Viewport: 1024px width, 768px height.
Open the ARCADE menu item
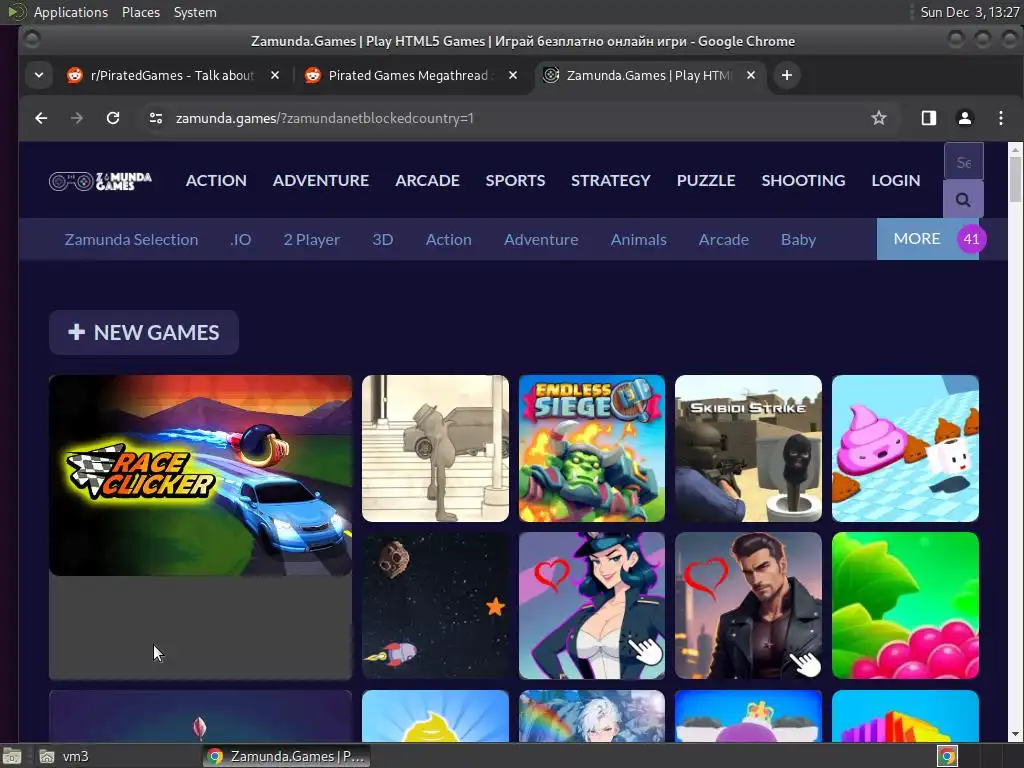tap(427, 180)
